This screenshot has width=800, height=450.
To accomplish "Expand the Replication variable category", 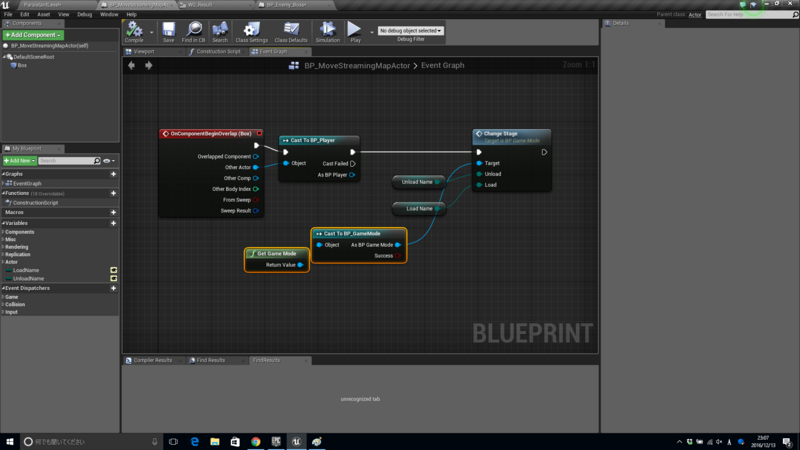I will 3,254.
